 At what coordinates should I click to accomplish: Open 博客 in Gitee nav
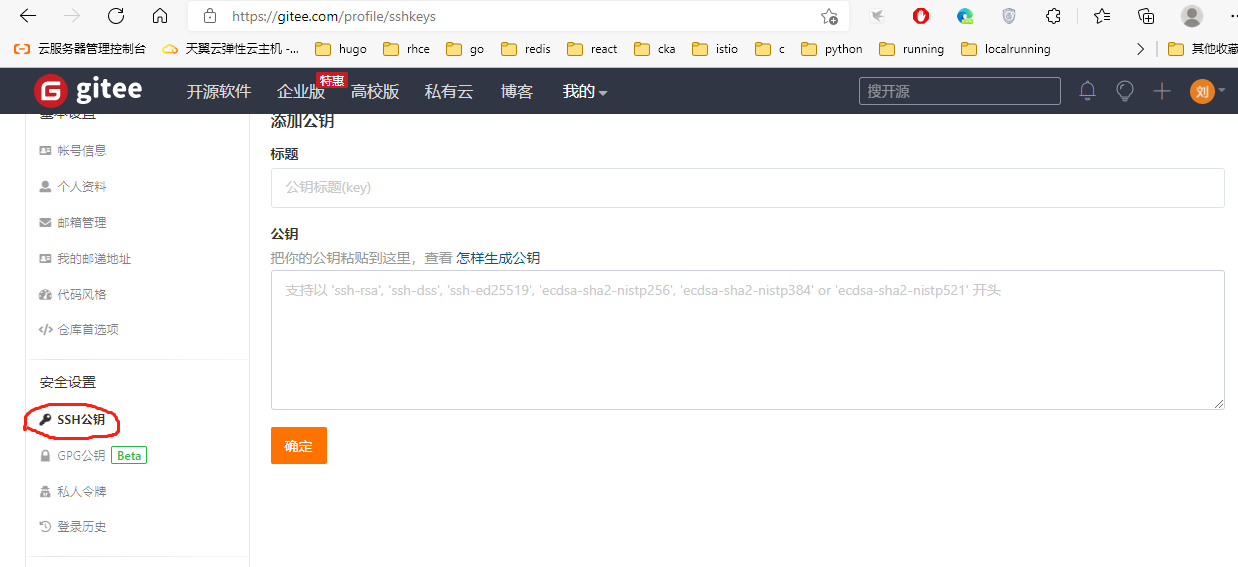click(517, 91)
